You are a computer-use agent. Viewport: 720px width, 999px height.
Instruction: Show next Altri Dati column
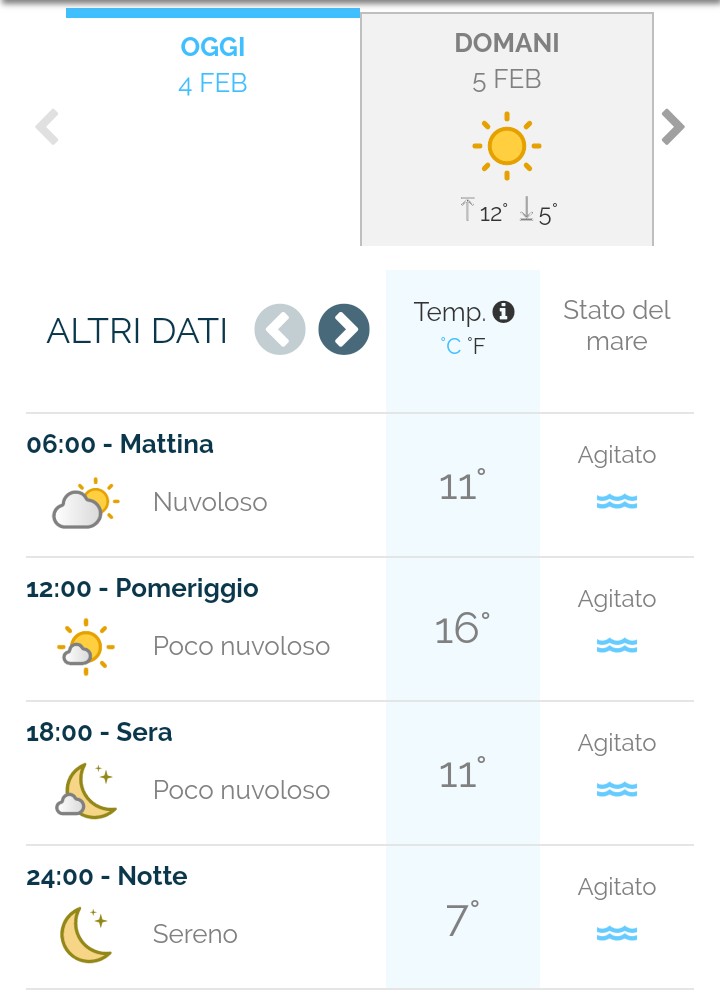[x=344, y=329]
